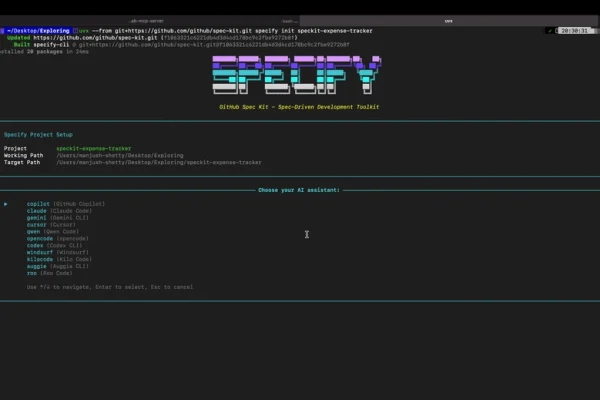
Task: Select the kilocode (Kilo Code) entry
Action: tap(60, 260)
